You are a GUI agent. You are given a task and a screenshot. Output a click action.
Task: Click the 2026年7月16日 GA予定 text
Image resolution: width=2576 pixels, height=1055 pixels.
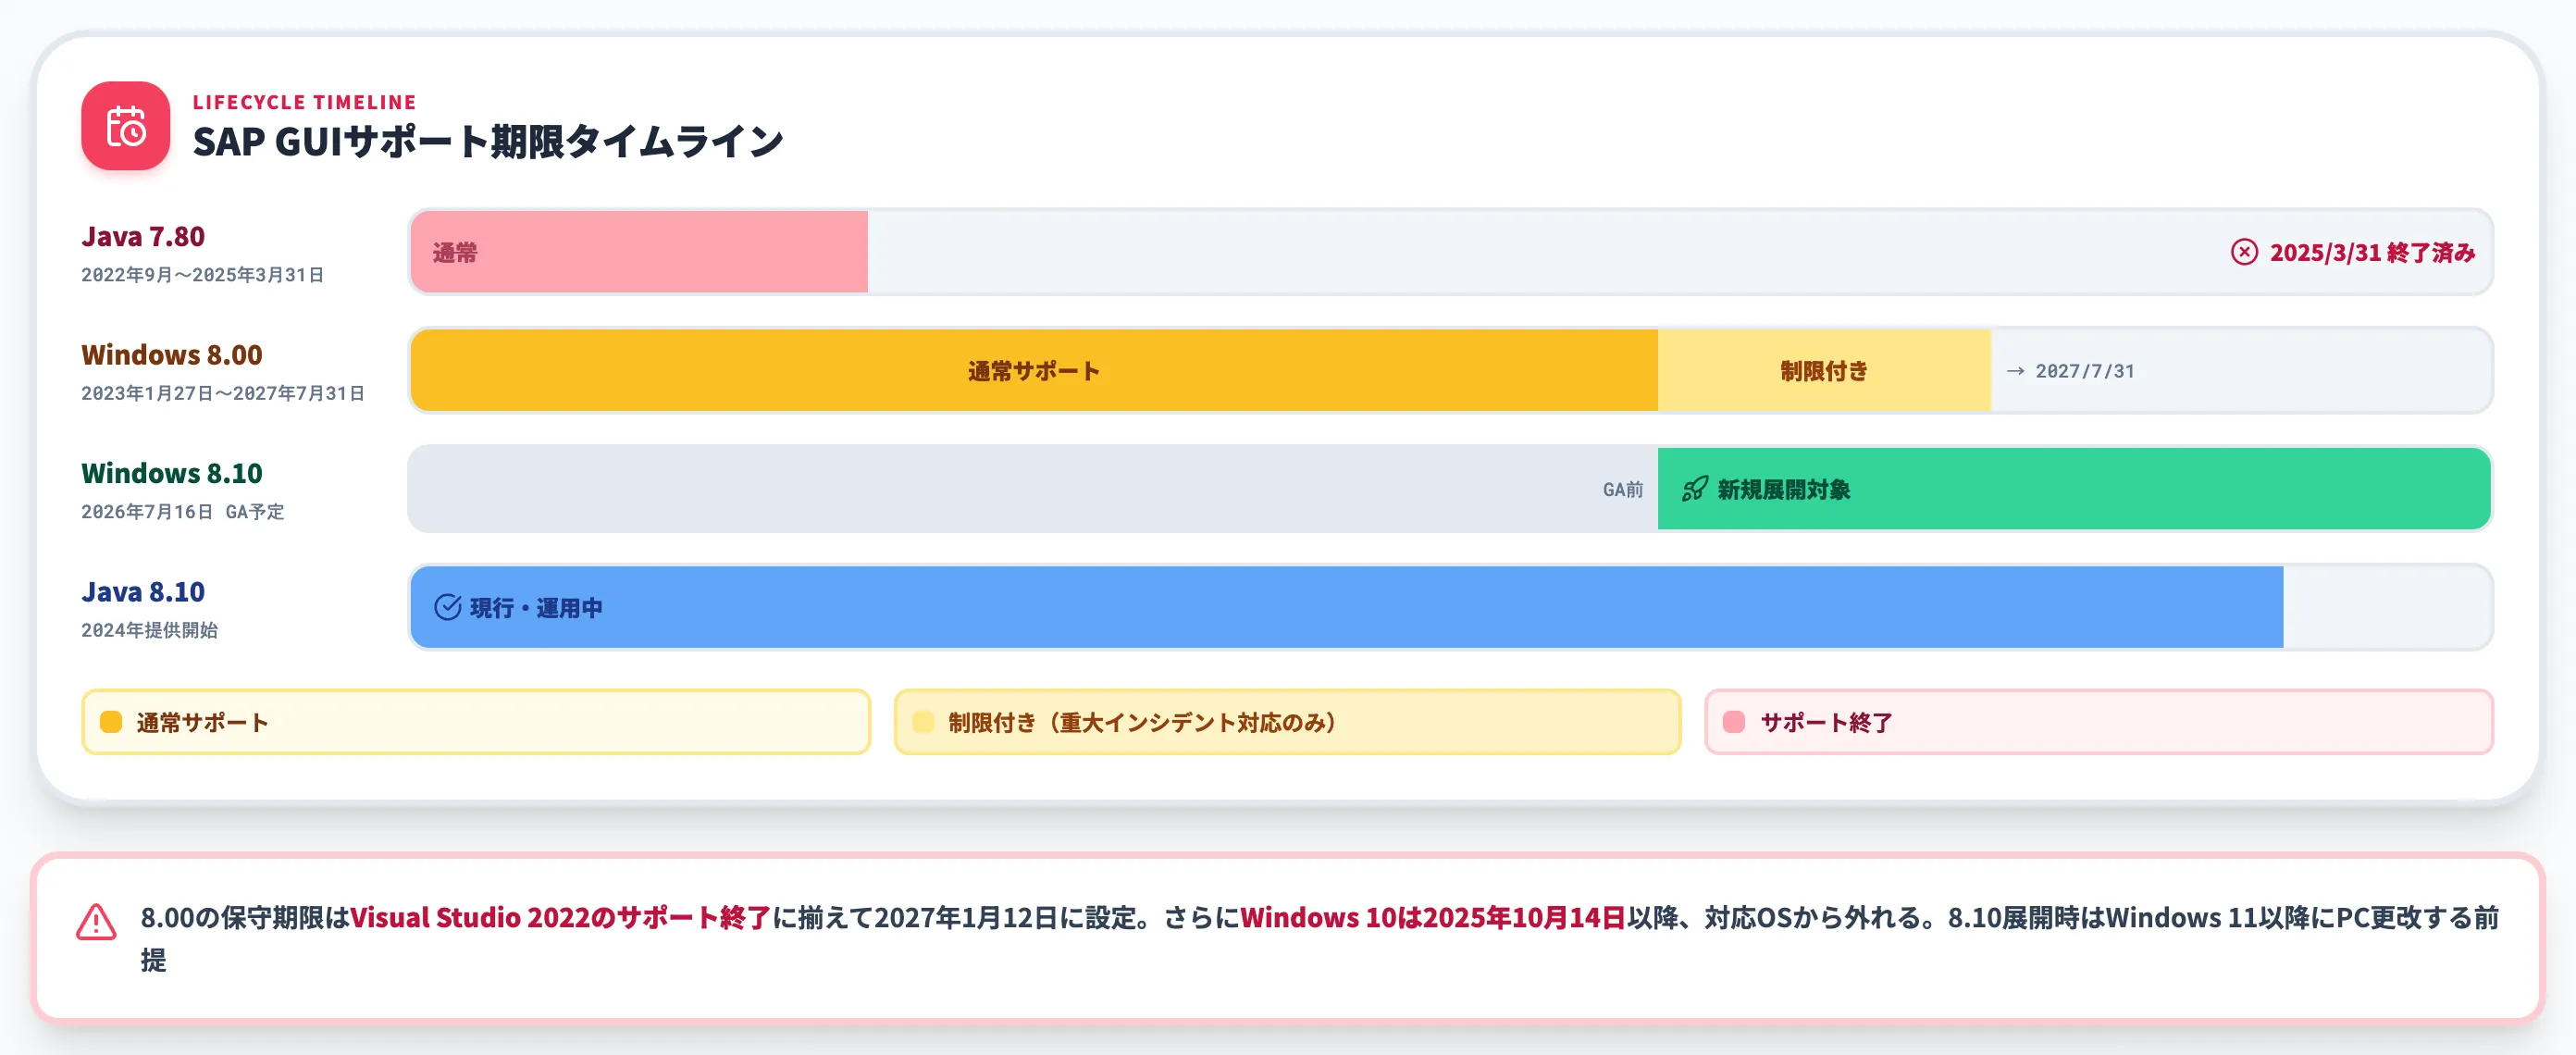(x=183, y=512)
